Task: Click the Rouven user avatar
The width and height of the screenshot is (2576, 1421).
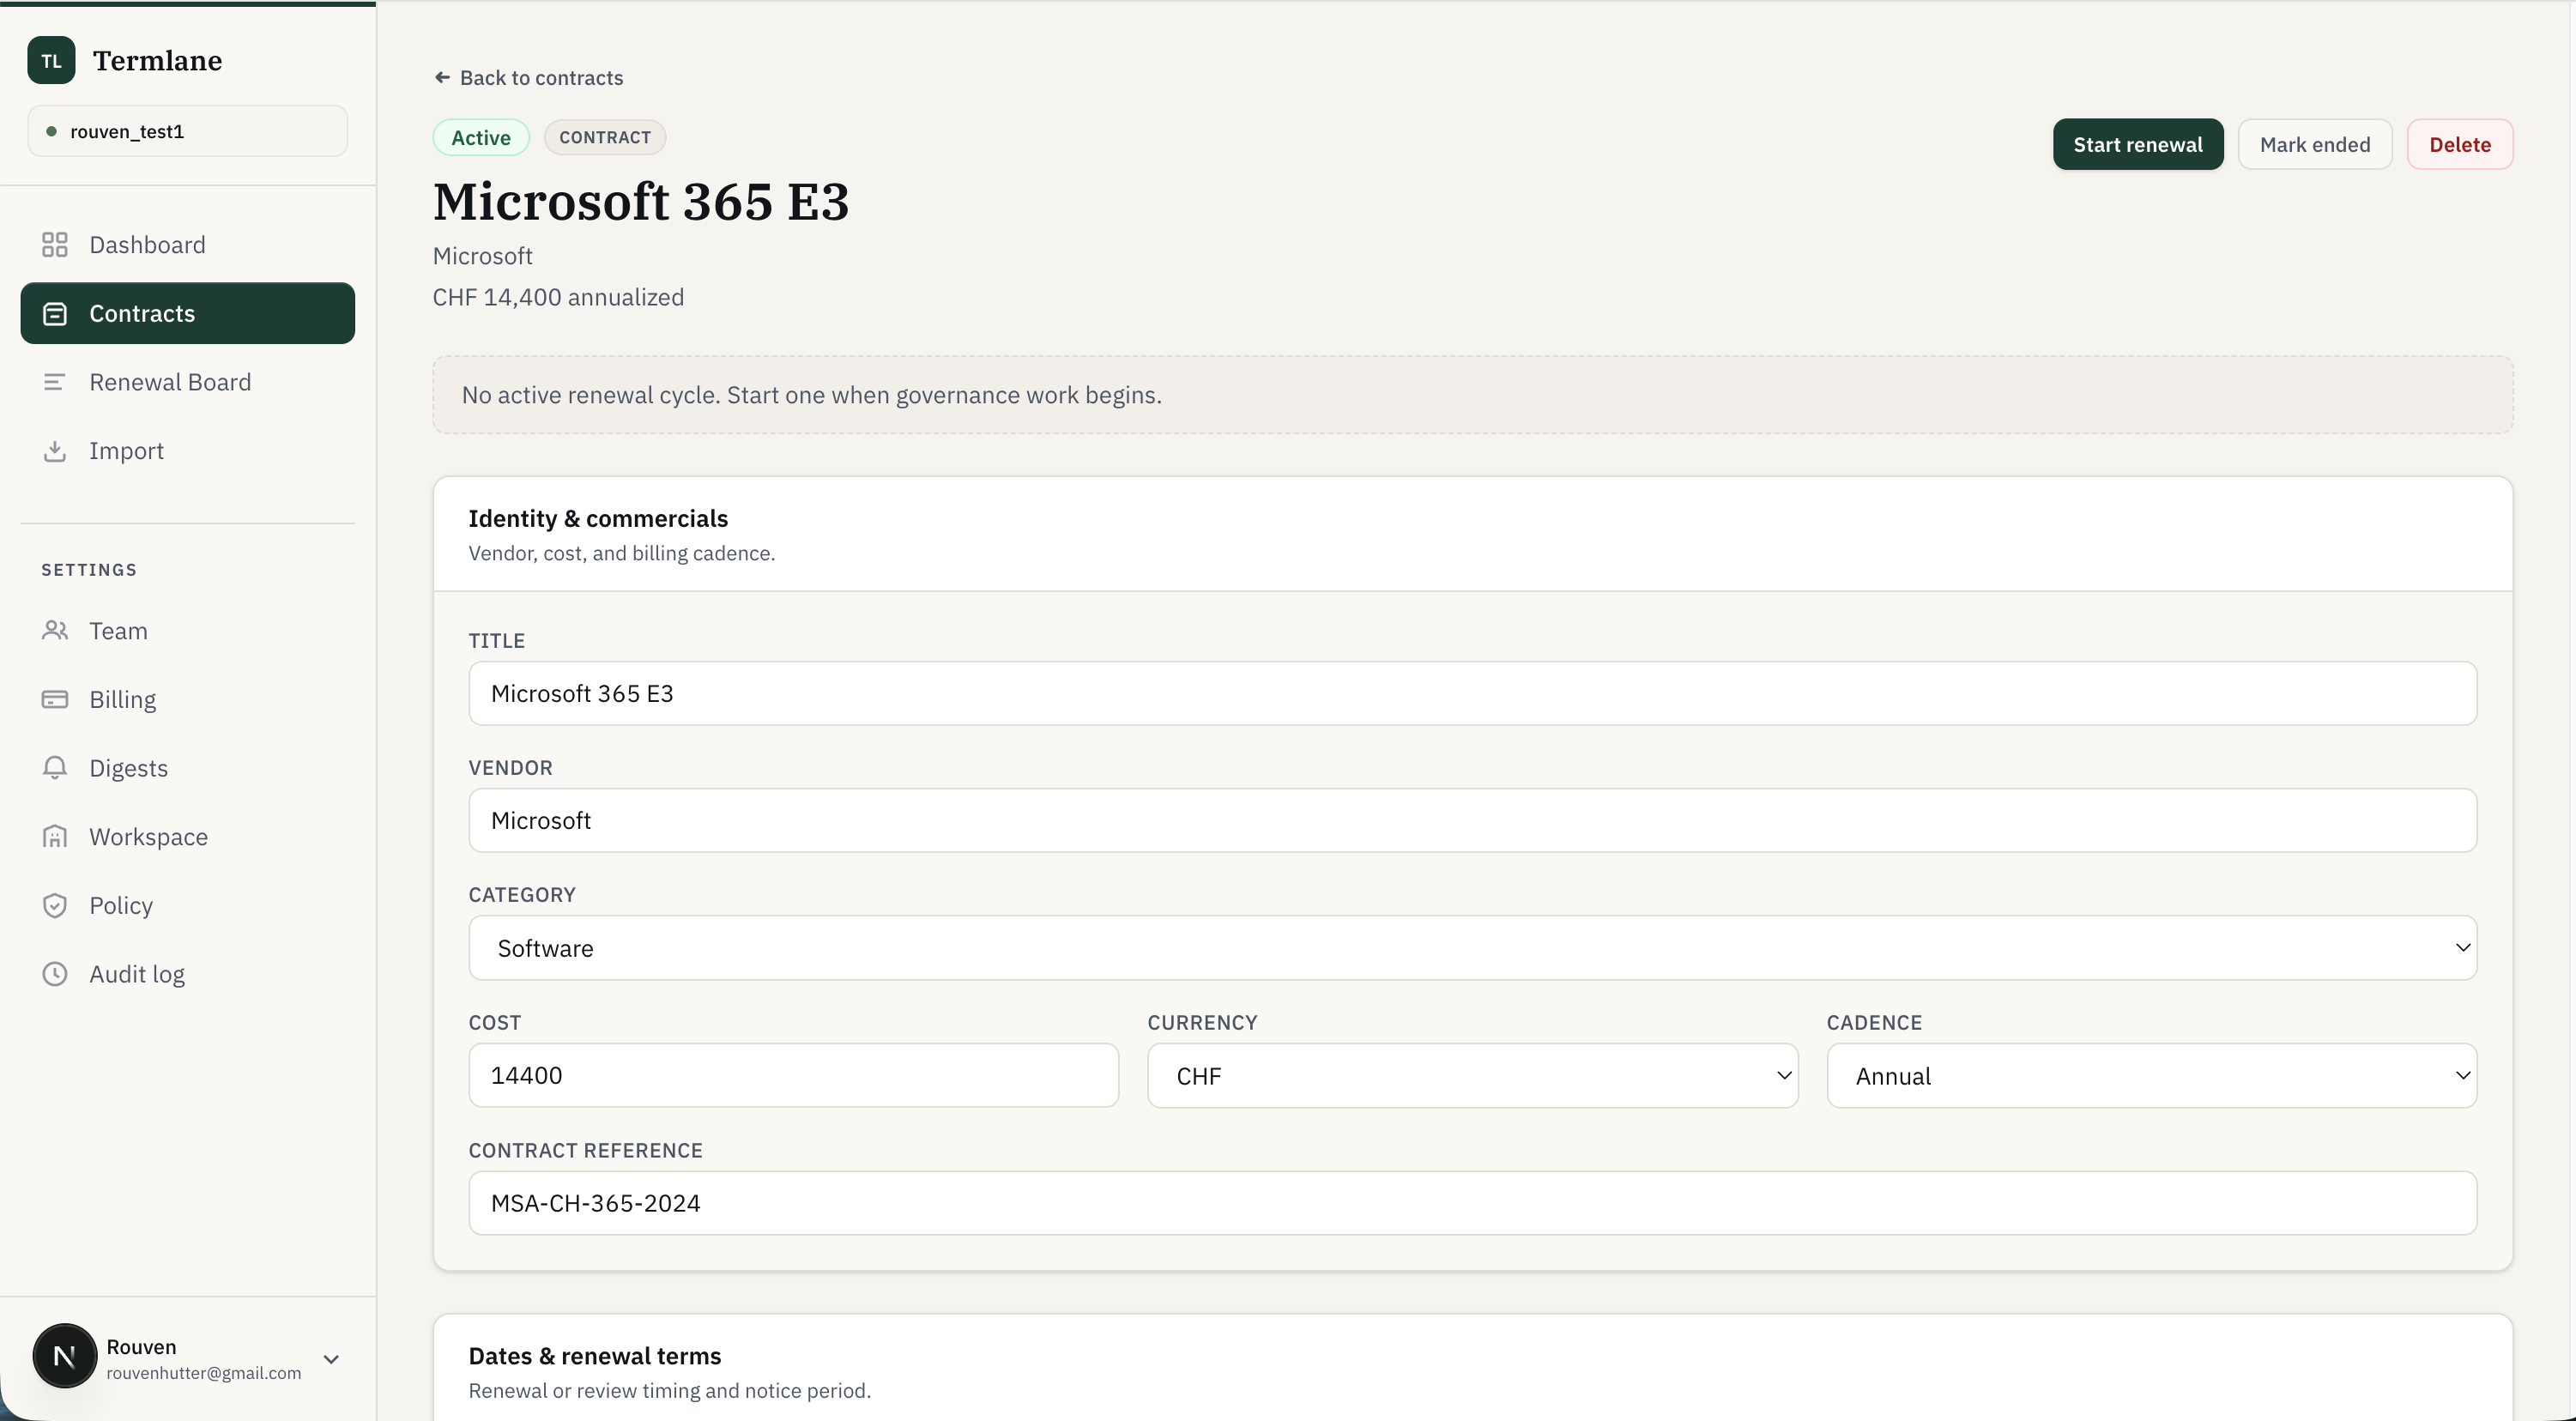Action: [x=65, y=1356]
